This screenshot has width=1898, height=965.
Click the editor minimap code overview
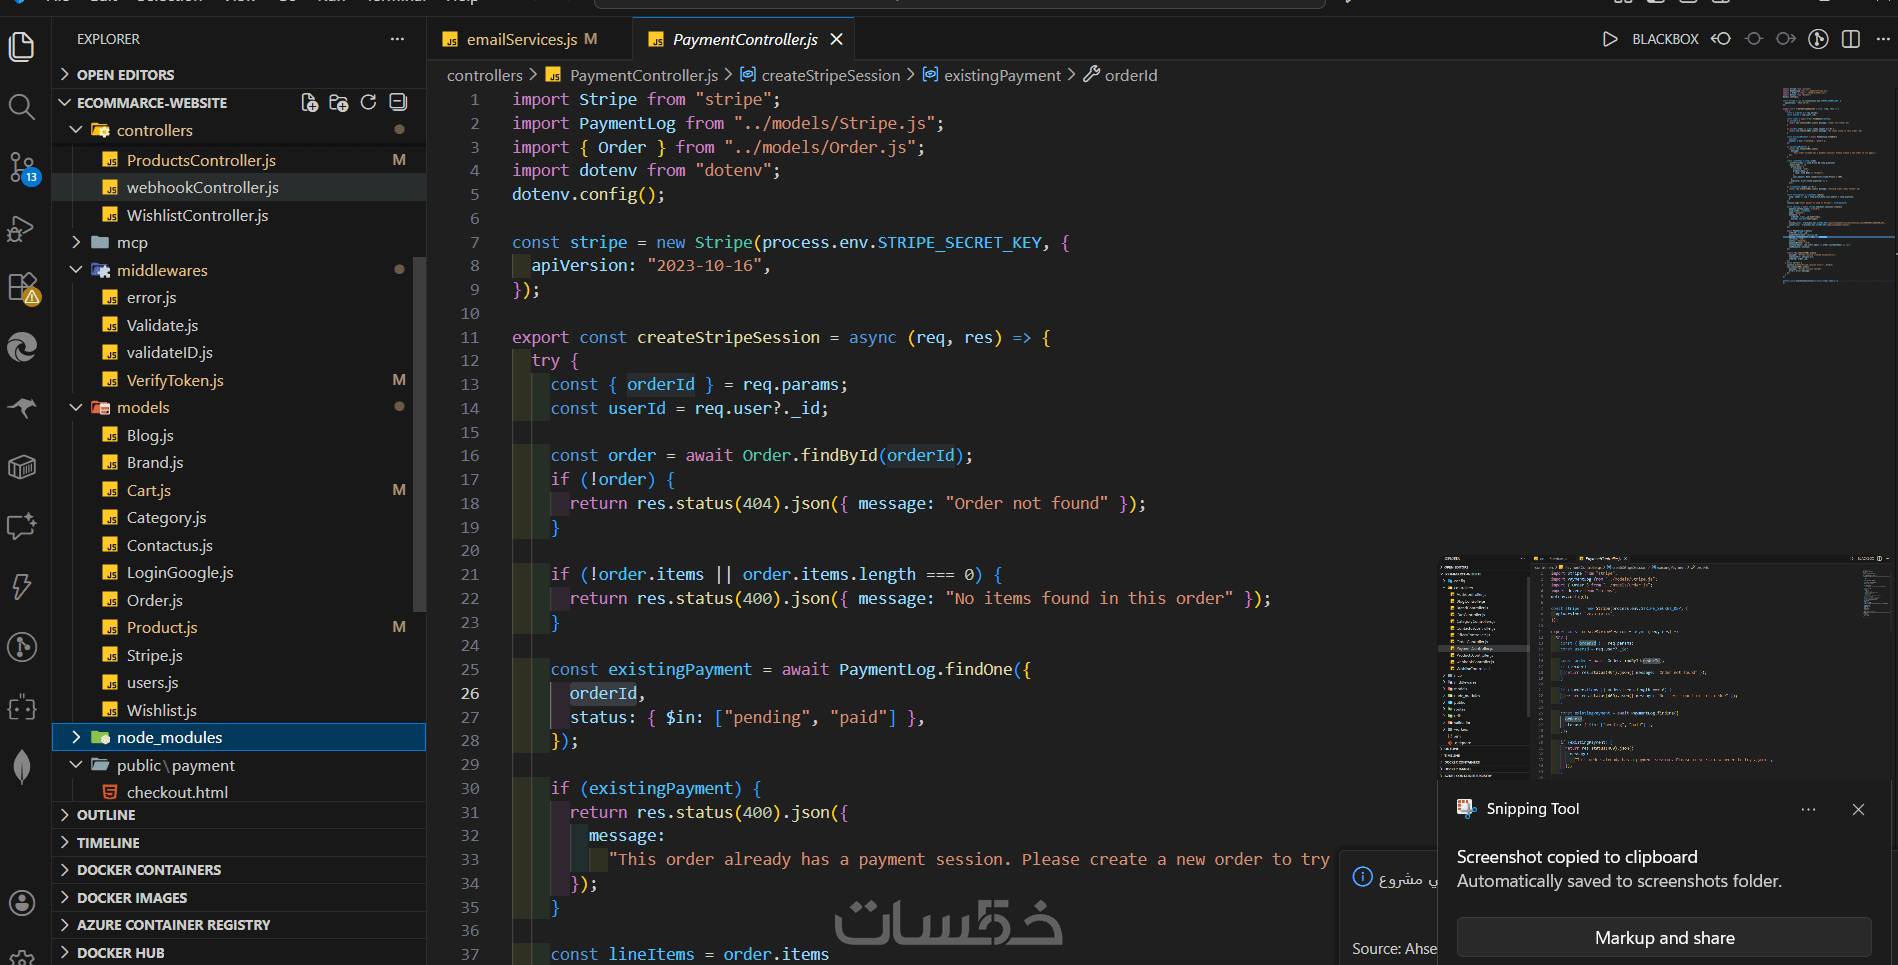(x=1838, y=185)
